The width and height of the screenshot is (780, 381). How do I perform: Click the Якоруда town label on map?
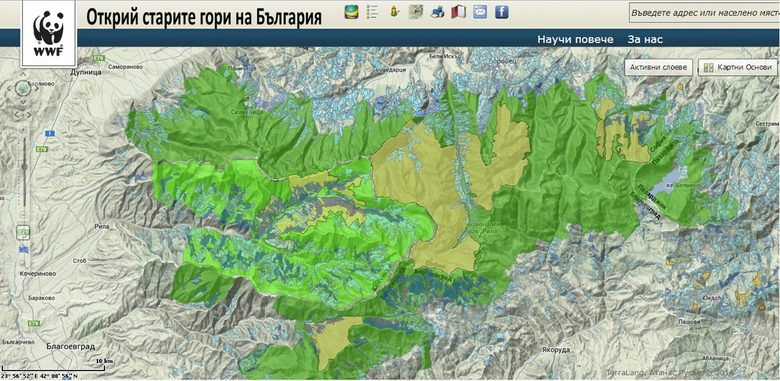(556, 350)
